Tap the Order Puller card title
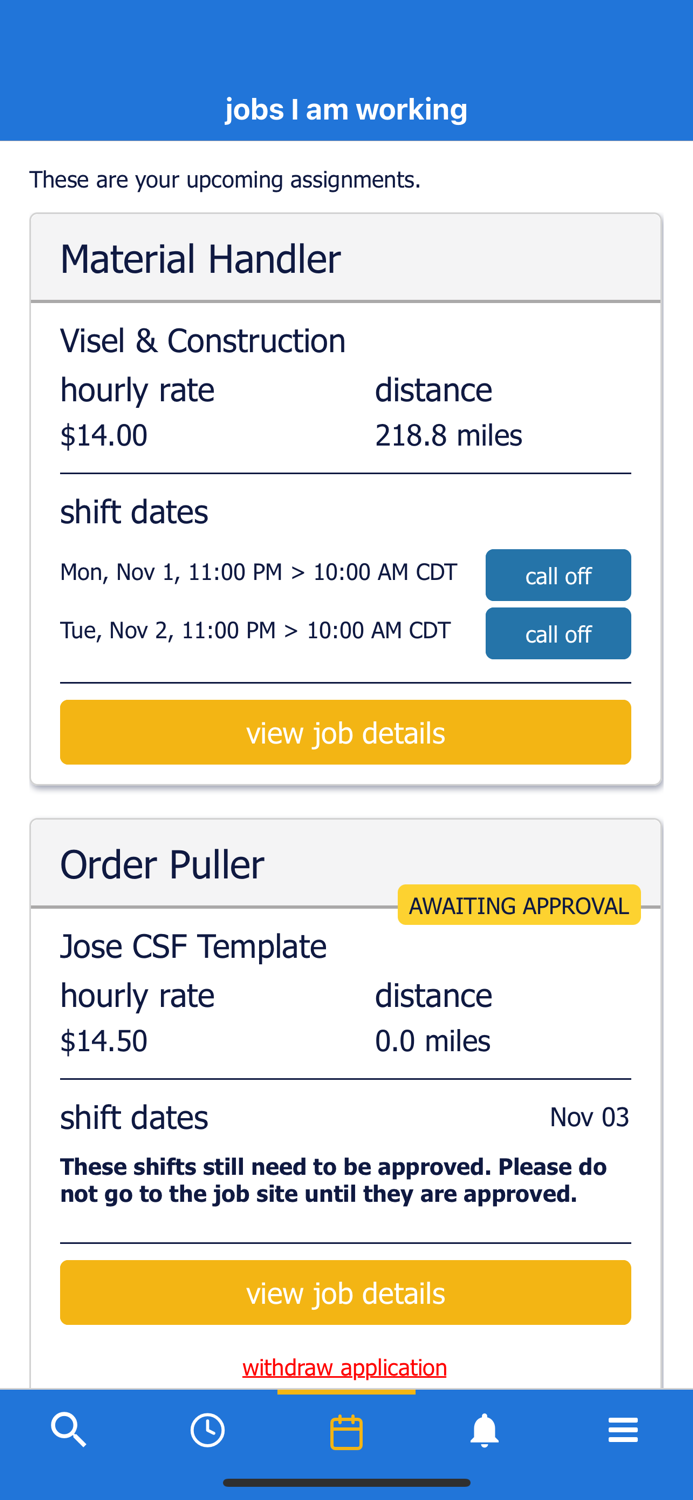693x1500 pixels. pos(162,865)
